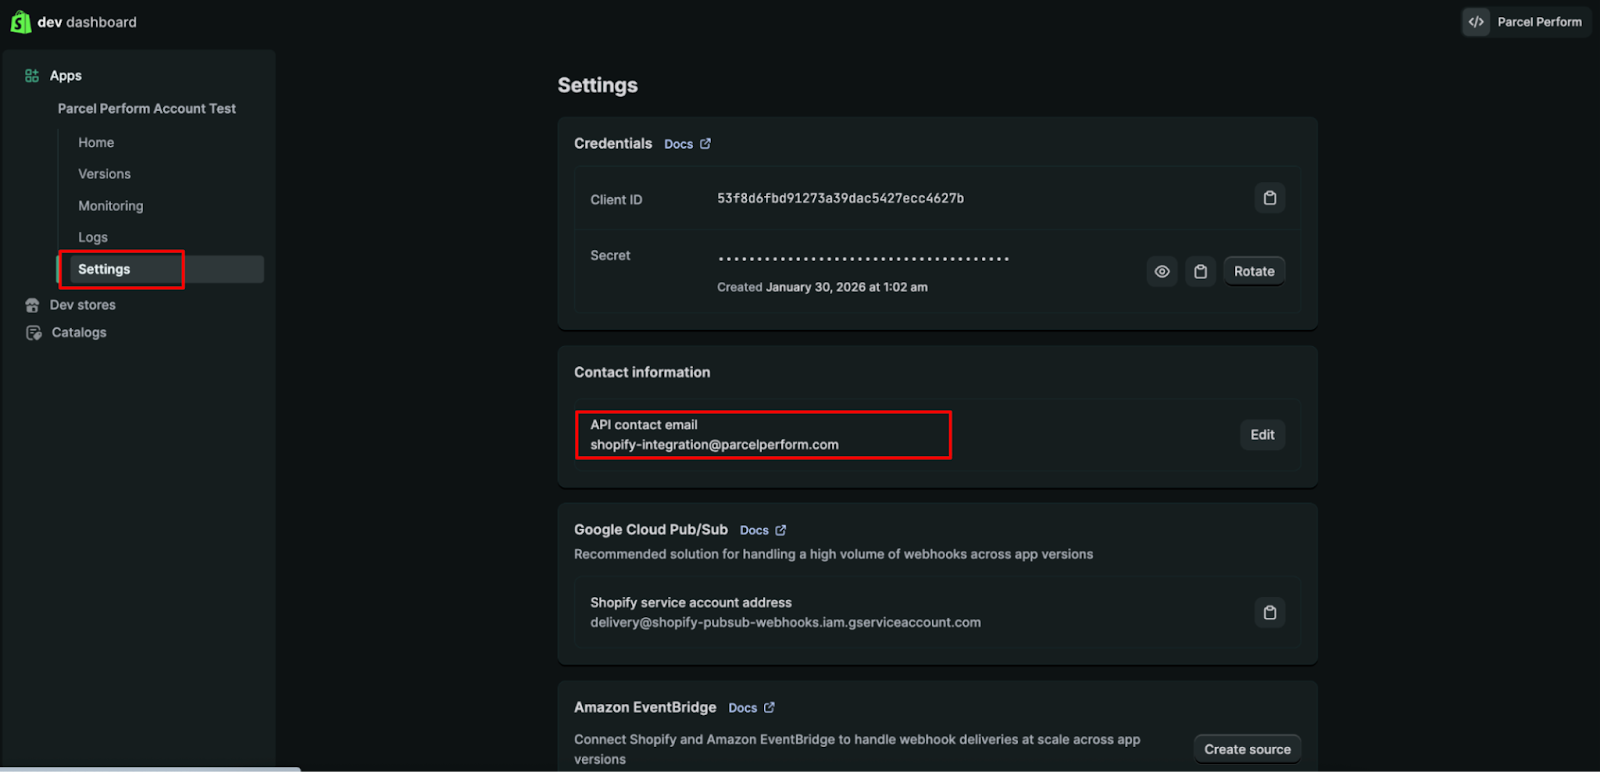Select the Client ID value text
The height and width of the screenshot is (772, 1600).
[x=840, y=198]
